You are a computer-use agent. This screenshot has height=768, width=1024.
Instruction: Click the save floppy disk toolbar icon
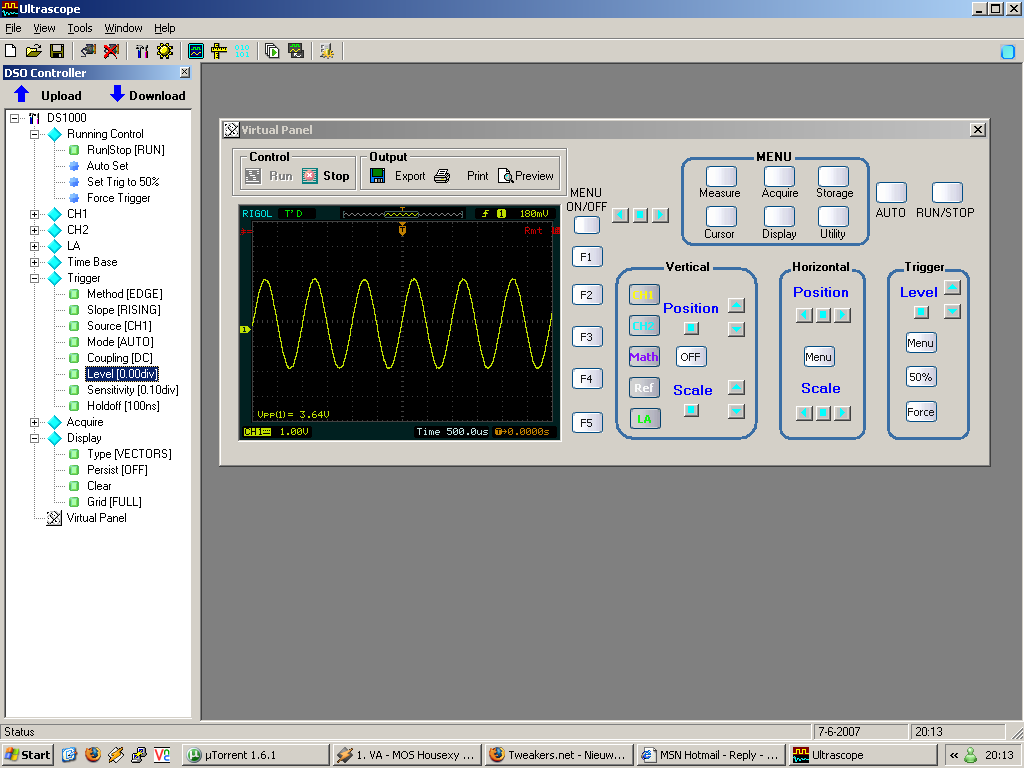coord(57,51)
